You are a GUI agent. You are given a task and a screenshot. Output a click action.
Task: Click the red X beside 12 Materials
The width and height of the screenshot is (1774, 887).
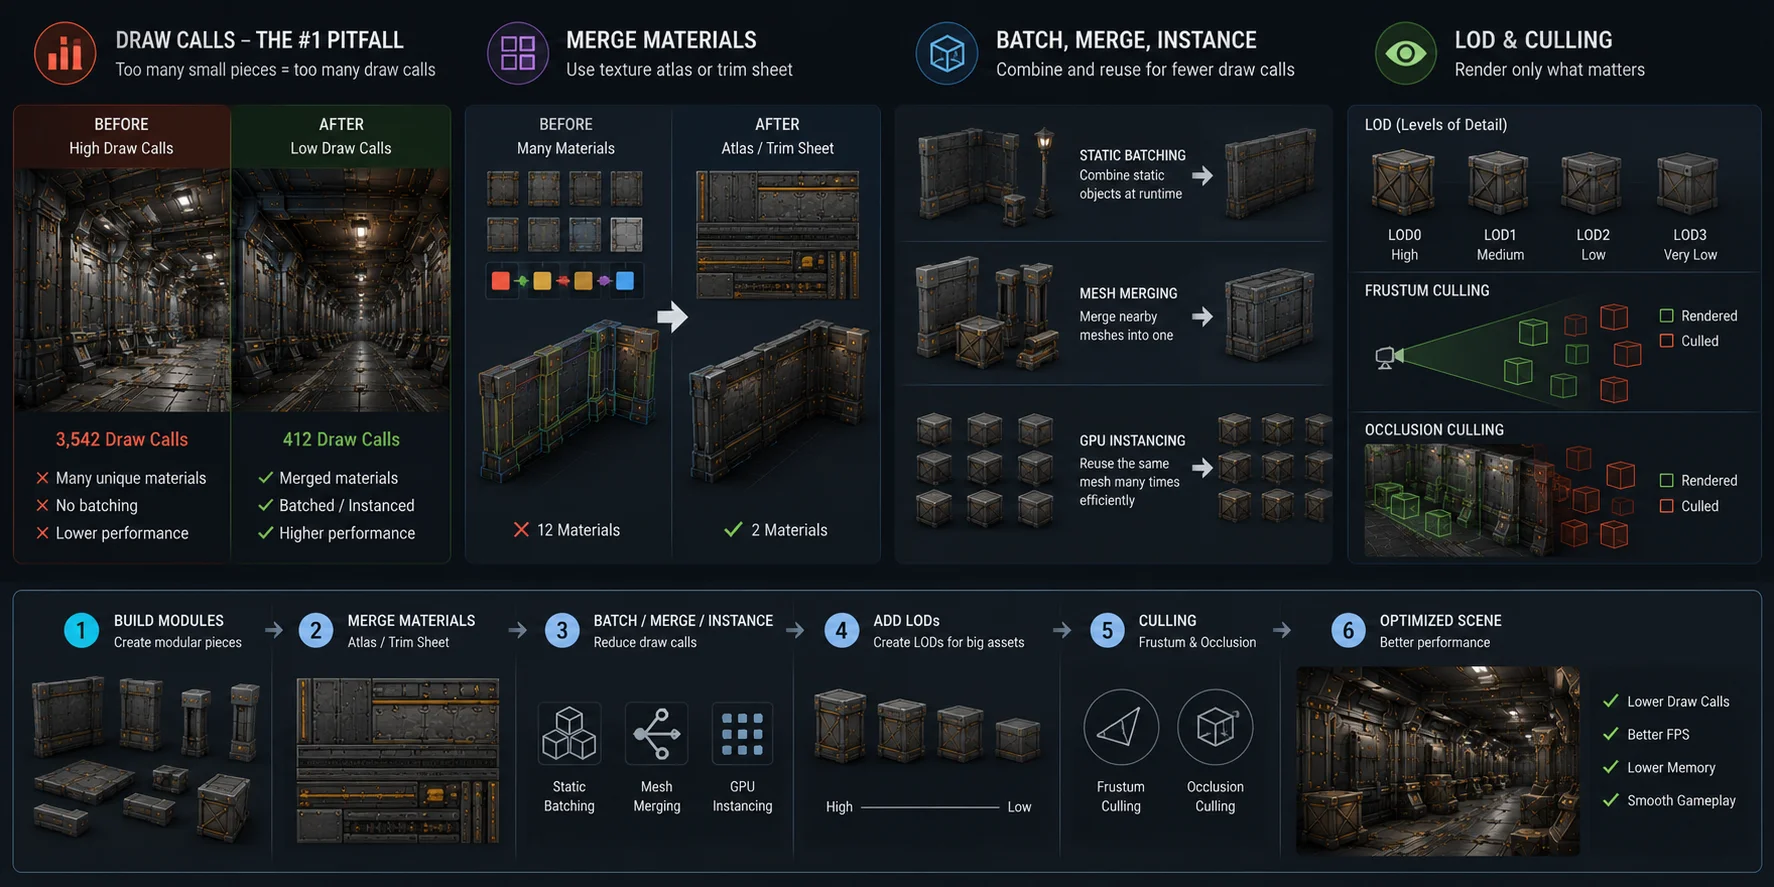point(521,530)
